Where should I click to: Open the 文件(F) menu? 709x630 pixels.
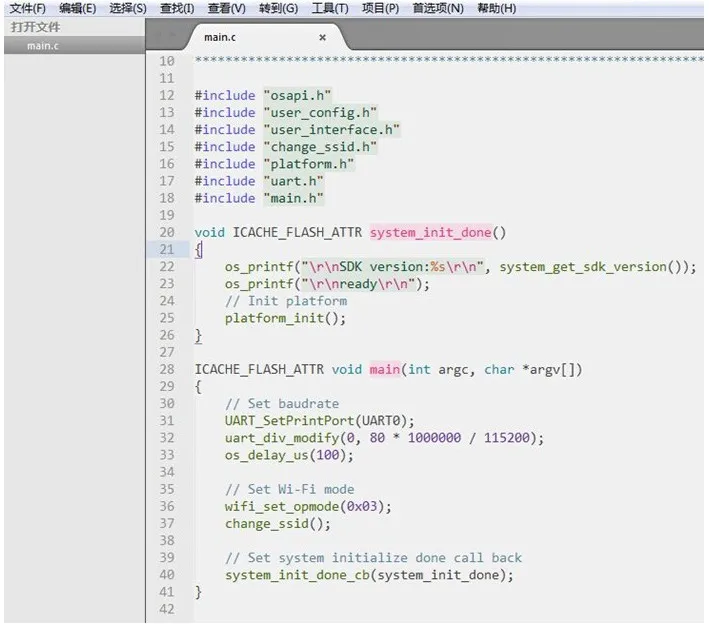click(x=27, y=9)
